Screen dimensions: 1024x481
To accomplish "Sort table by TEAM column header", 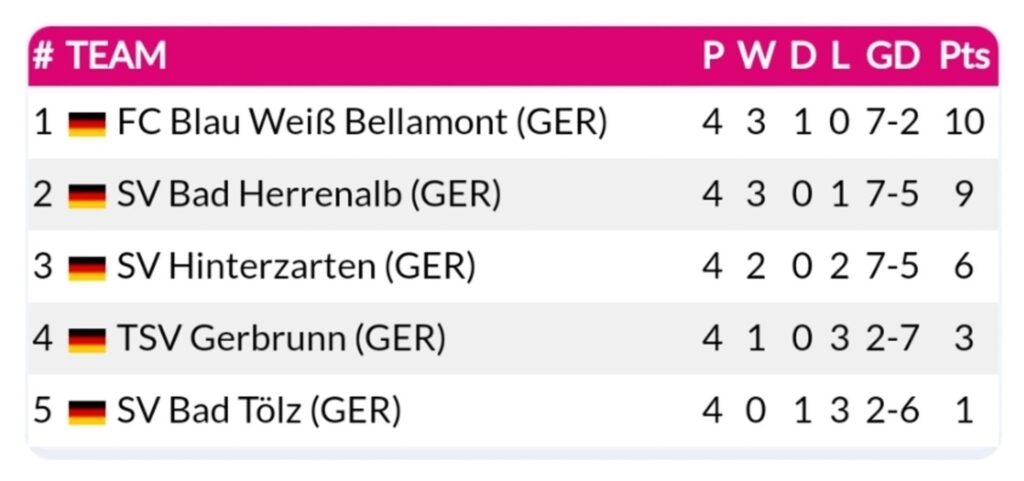I will click(x=116, y=56).
